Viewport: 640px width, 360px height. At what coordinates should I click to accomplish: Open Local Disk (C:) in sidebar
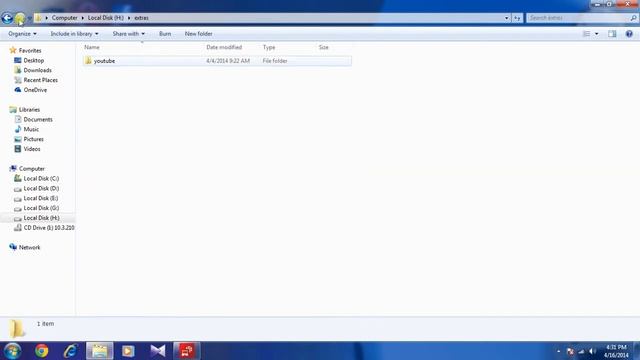(41, 178)
